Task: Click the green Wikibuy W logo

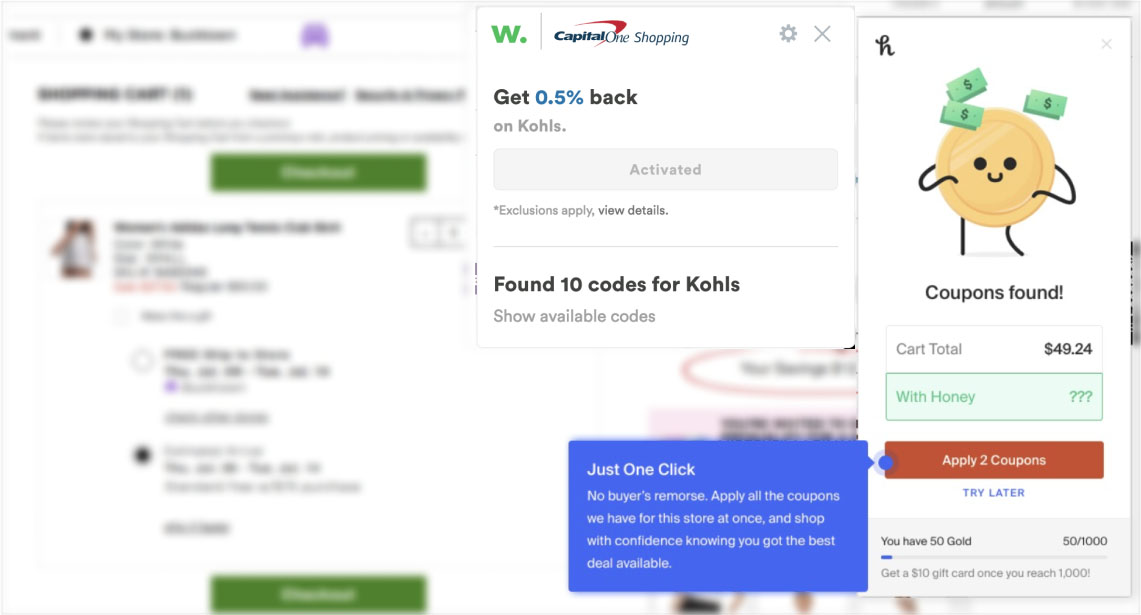Action: [x=509, y=34]
